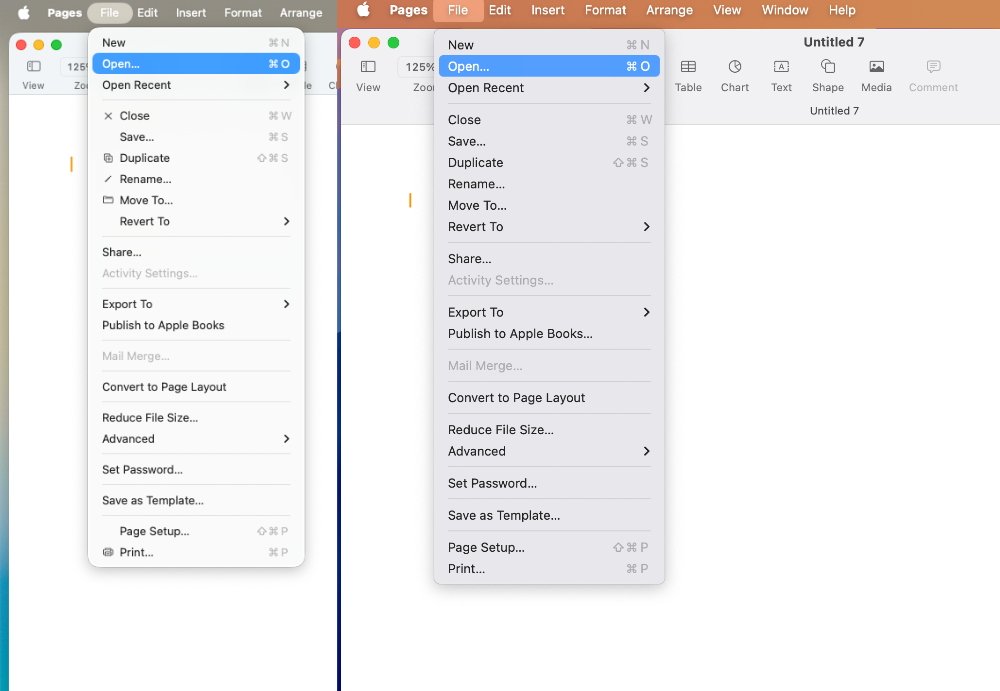Add a Text box from the right toolbar
This screenshot has height=691, width=1000.
coord(781,66)
